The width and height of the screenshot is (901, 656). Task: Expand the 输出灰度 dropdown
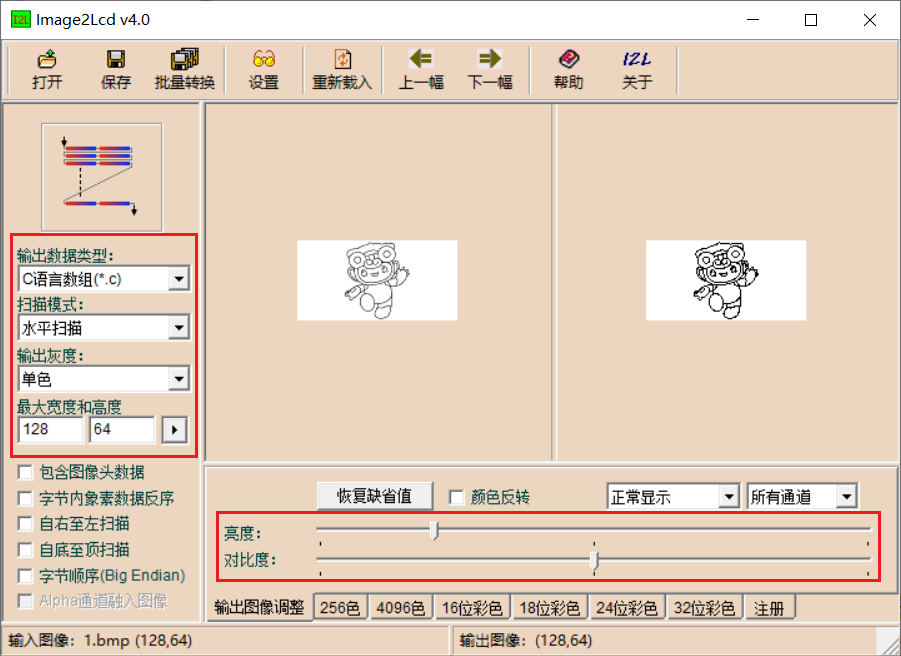pos(179,379)
